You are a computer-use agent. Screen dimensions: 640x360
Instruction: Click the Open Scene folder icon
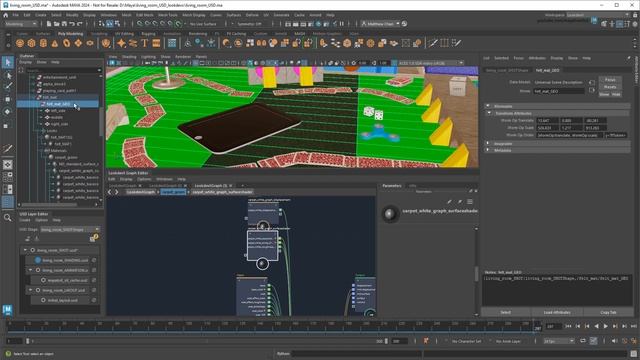57,24
